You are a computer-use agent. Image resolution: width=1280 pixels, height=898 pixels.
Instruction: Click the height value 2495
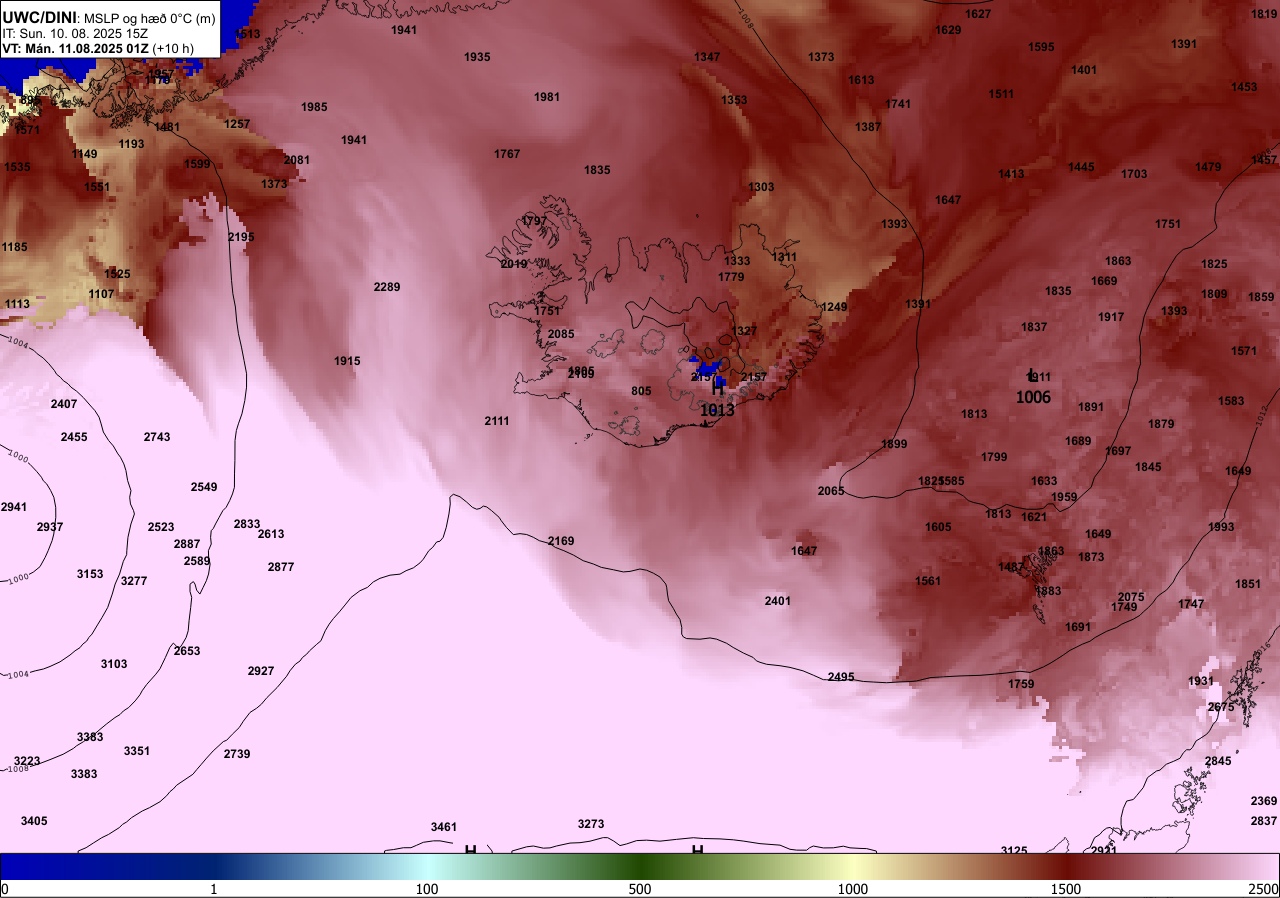point(841,677)
